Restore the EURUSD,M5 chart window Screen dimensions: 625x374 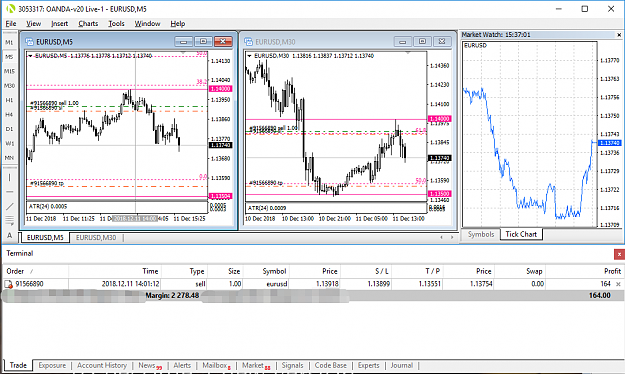pyautogui.click(x=203, y=41)
